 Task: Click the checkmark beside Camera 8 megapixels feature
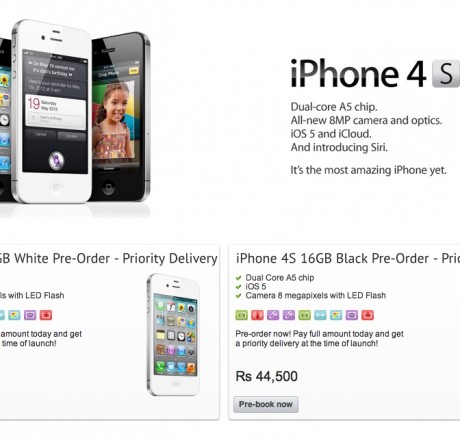point(238,296)
